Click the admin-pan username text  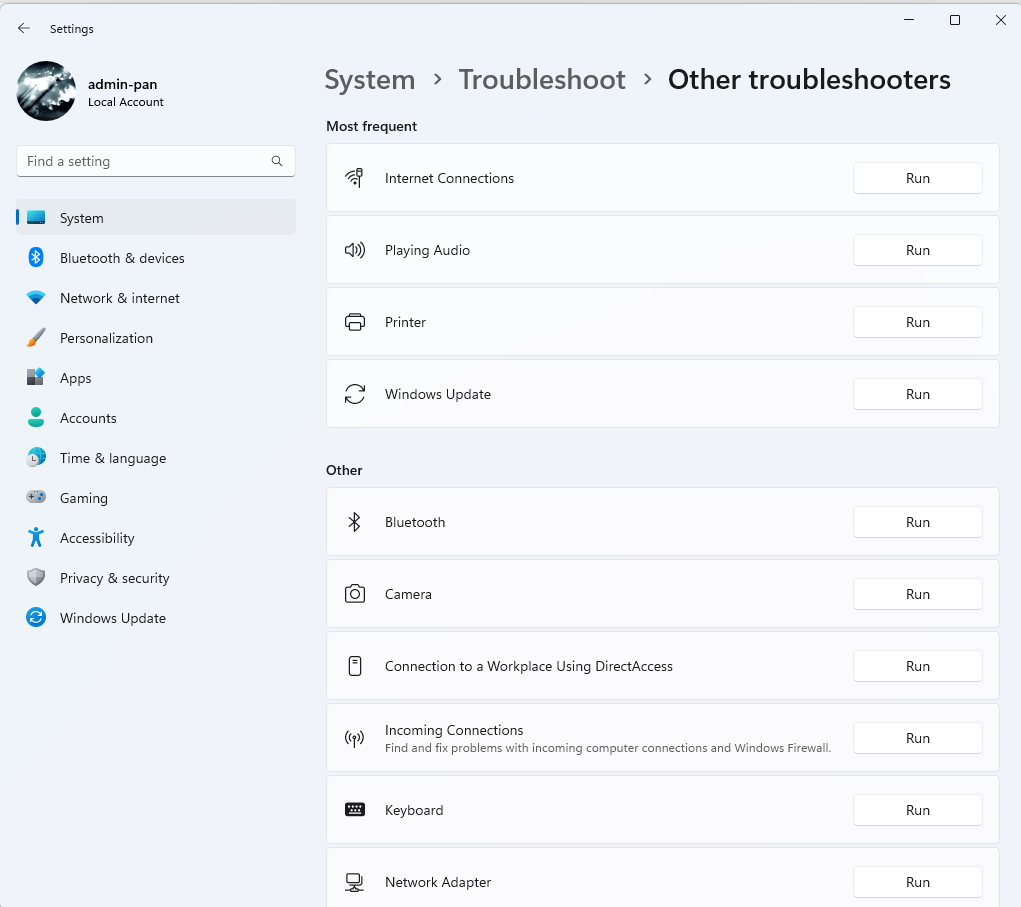click(122, 84)
